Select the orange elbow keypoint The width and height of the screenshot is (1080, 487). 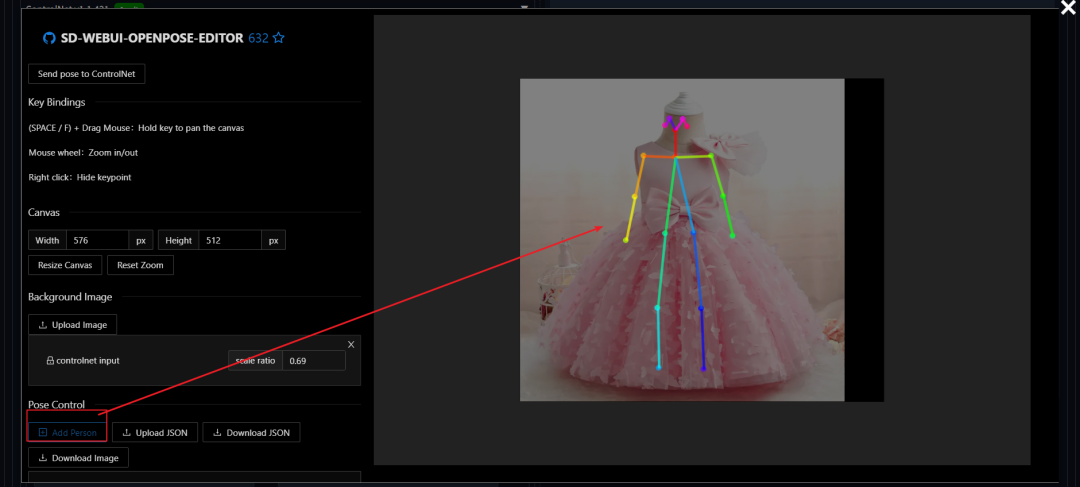coord(634,197)
